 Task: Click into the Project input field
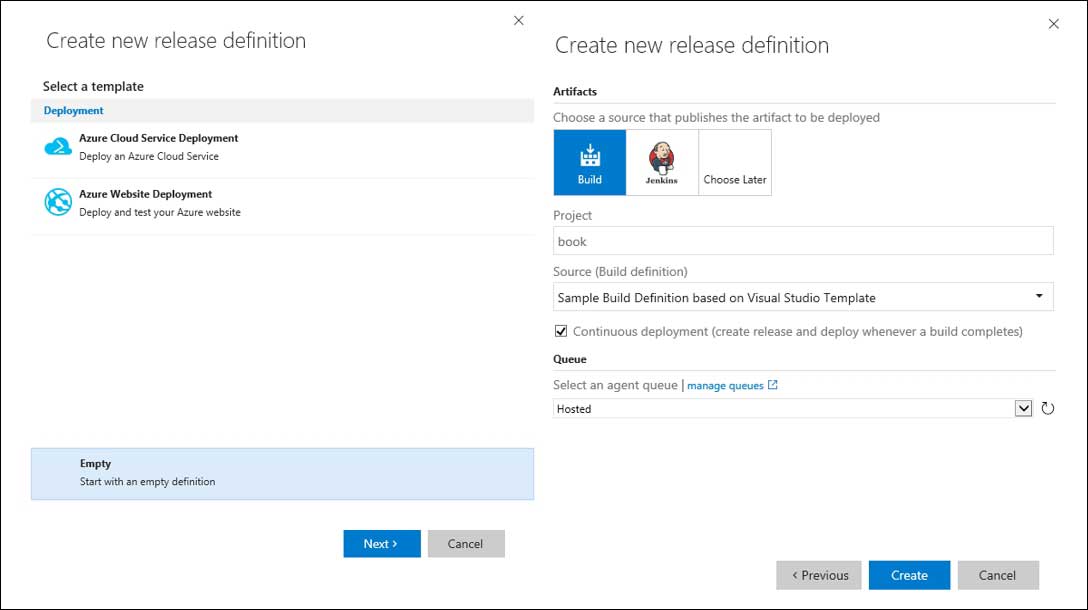(803, 241)
